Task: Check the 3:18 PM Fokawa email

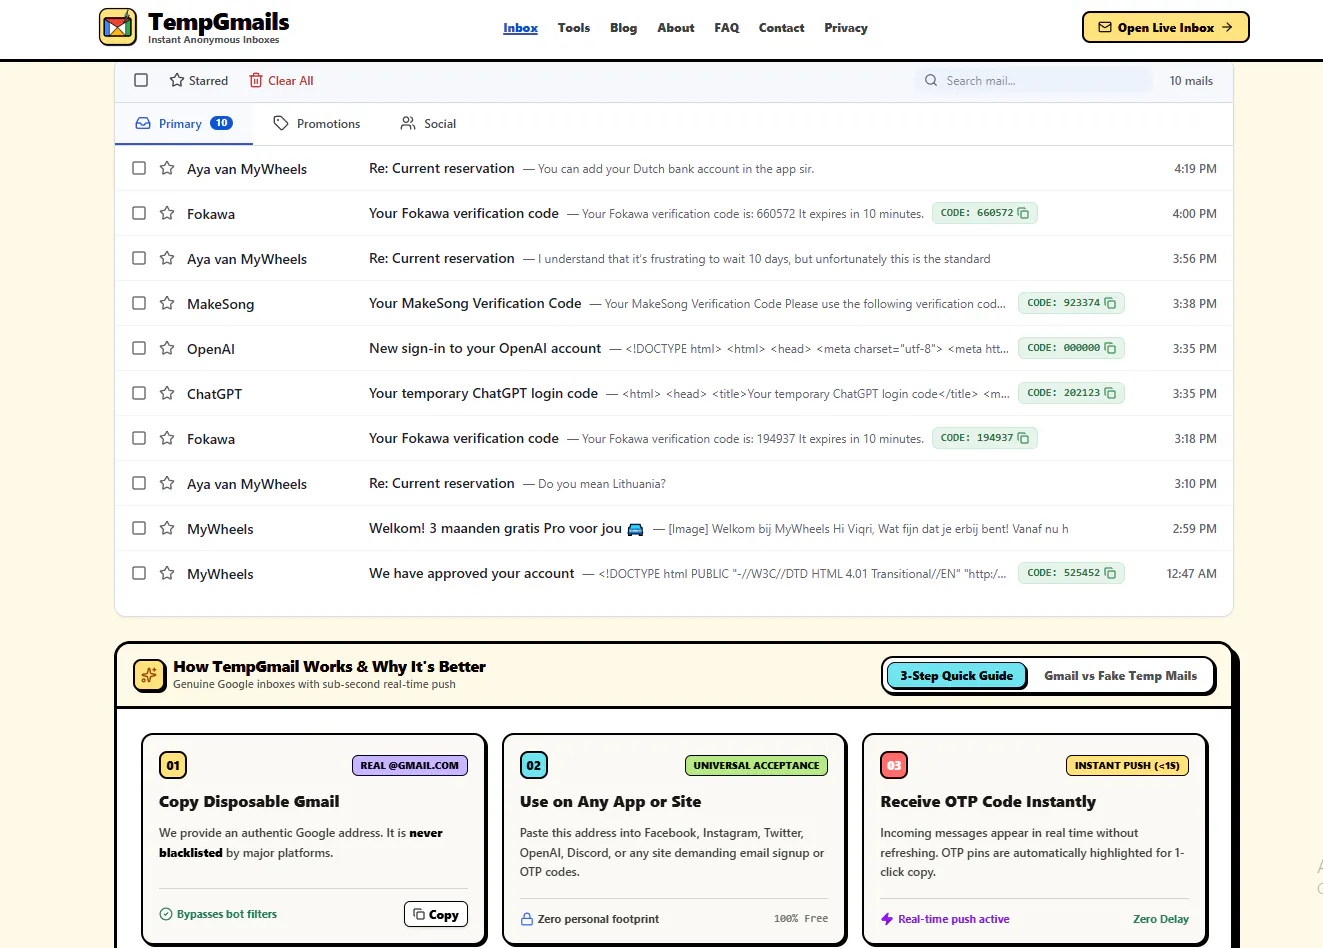Action: (x=139, y=438)
